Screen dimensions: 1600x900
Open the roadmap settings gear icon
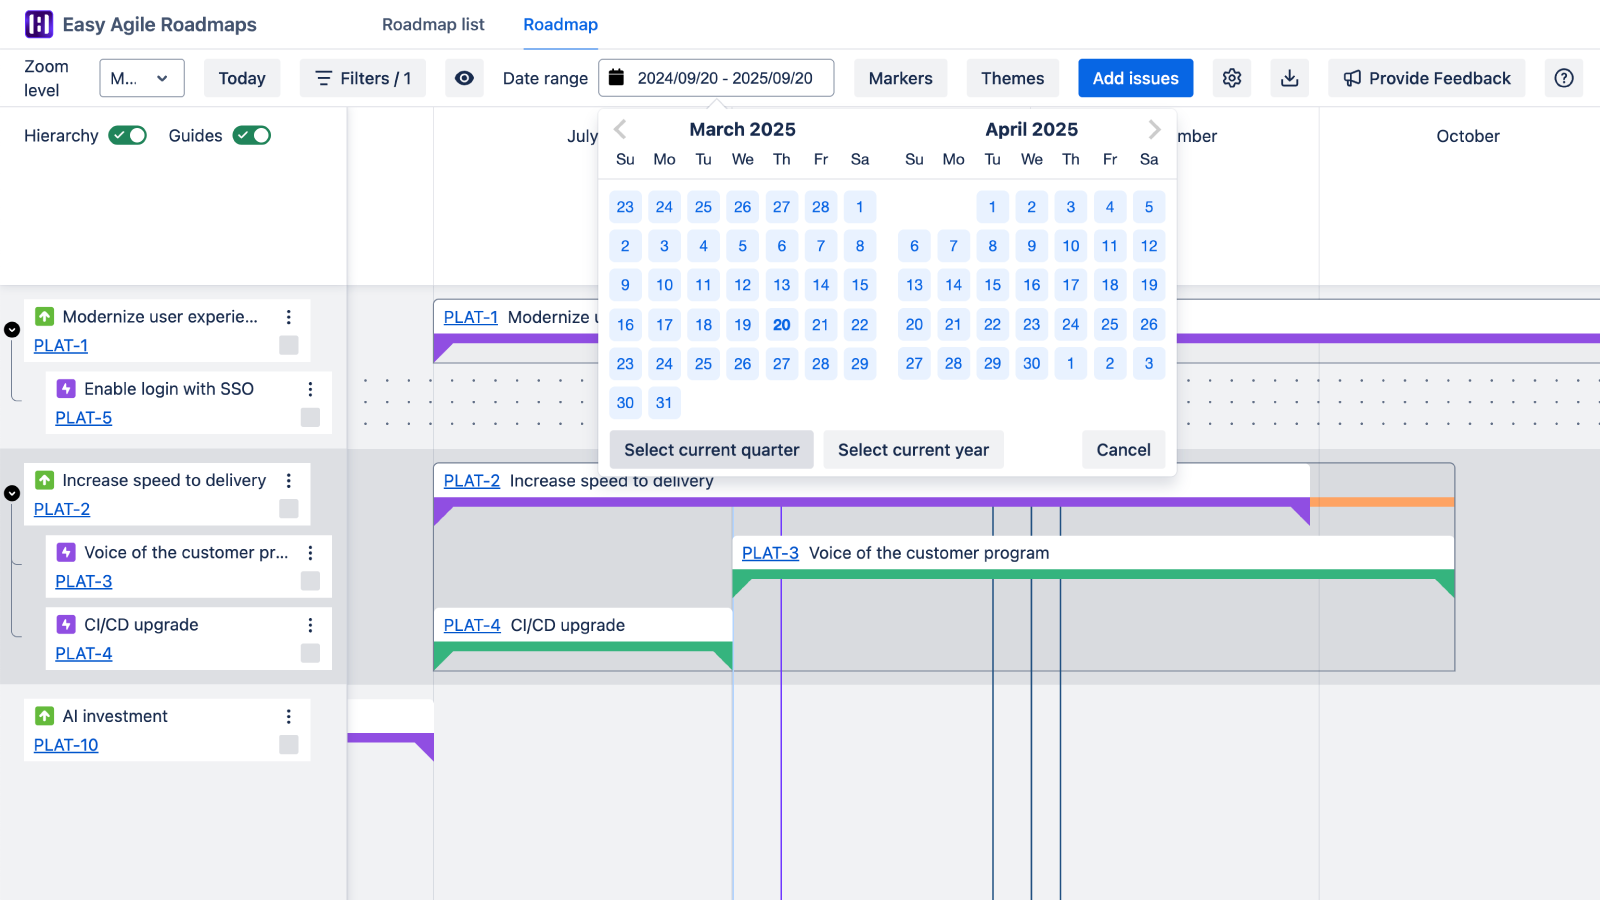point(1231,78)
